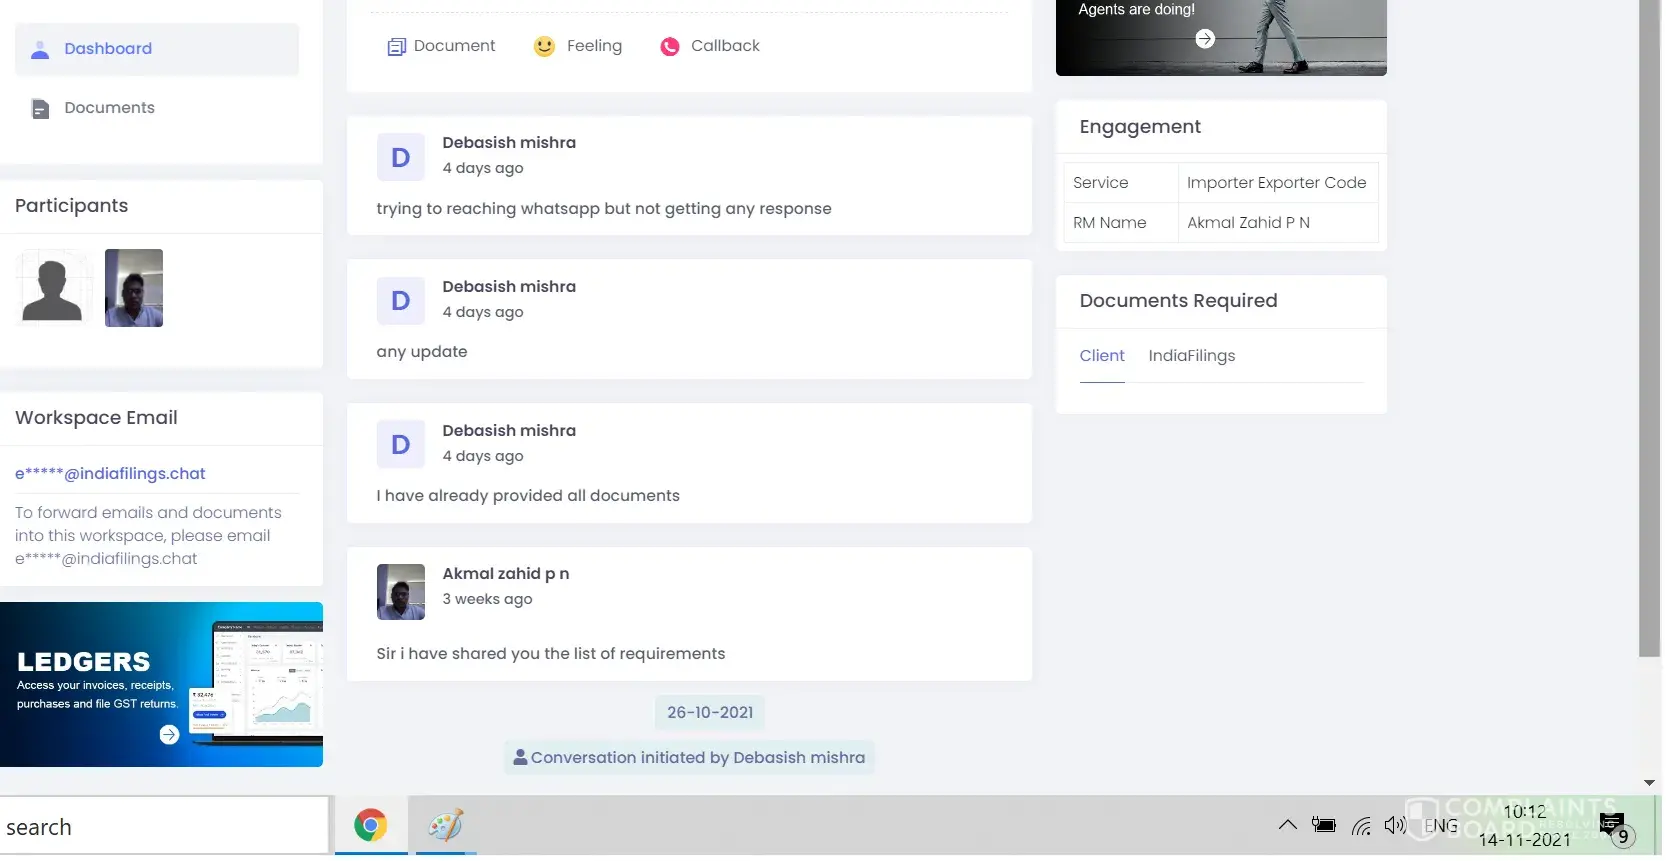Click the RM name 'Akmal Zahid P N'
Image resolution: width=1666 pixels, height=861 pixels.
click(x=1249, y=223)
